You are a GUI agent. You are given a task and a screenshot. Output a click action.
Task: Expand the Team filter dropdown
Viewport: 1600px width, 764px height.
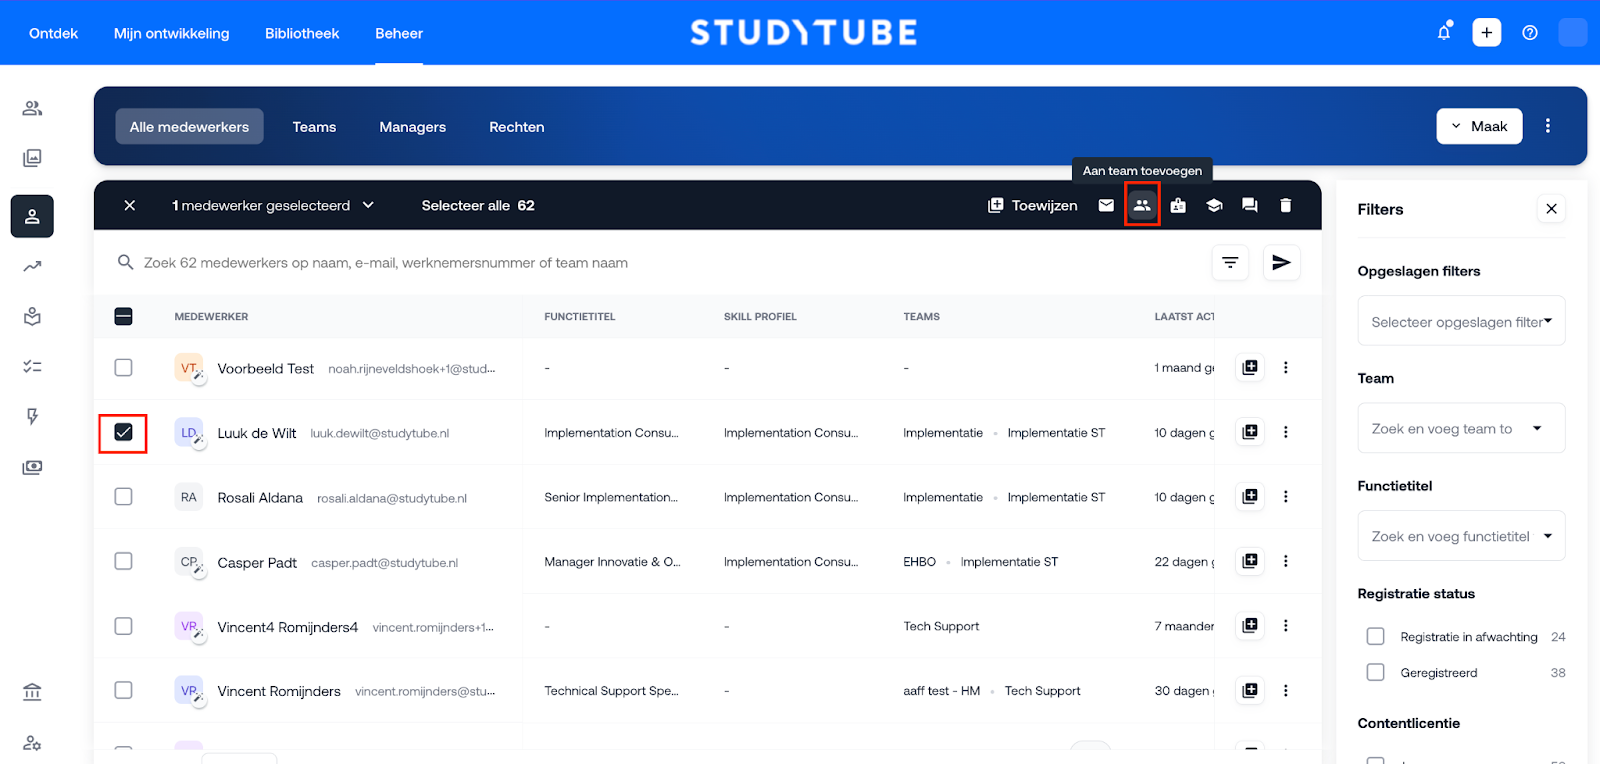click(x=1461, y=428)
